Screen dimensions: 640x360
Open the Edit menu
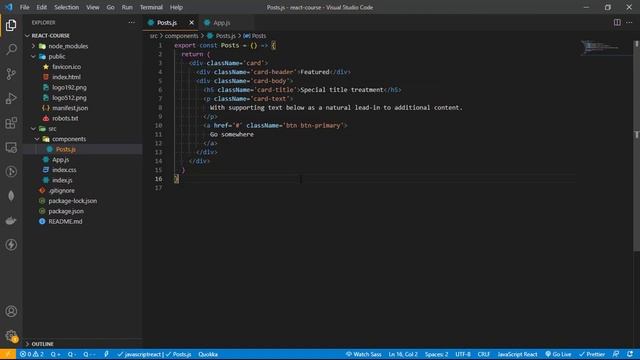(42, 7)
